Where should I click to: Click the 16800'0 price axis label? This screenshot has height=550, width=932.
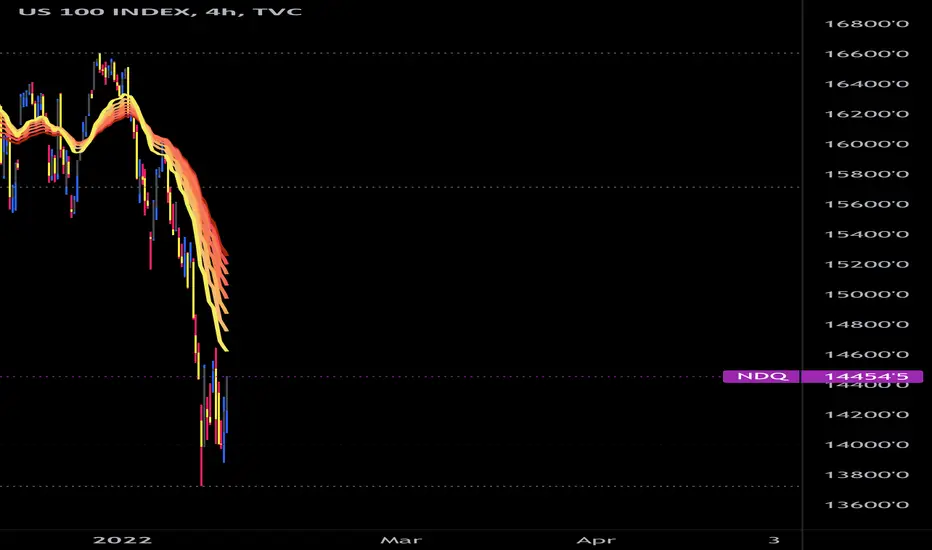867,24
